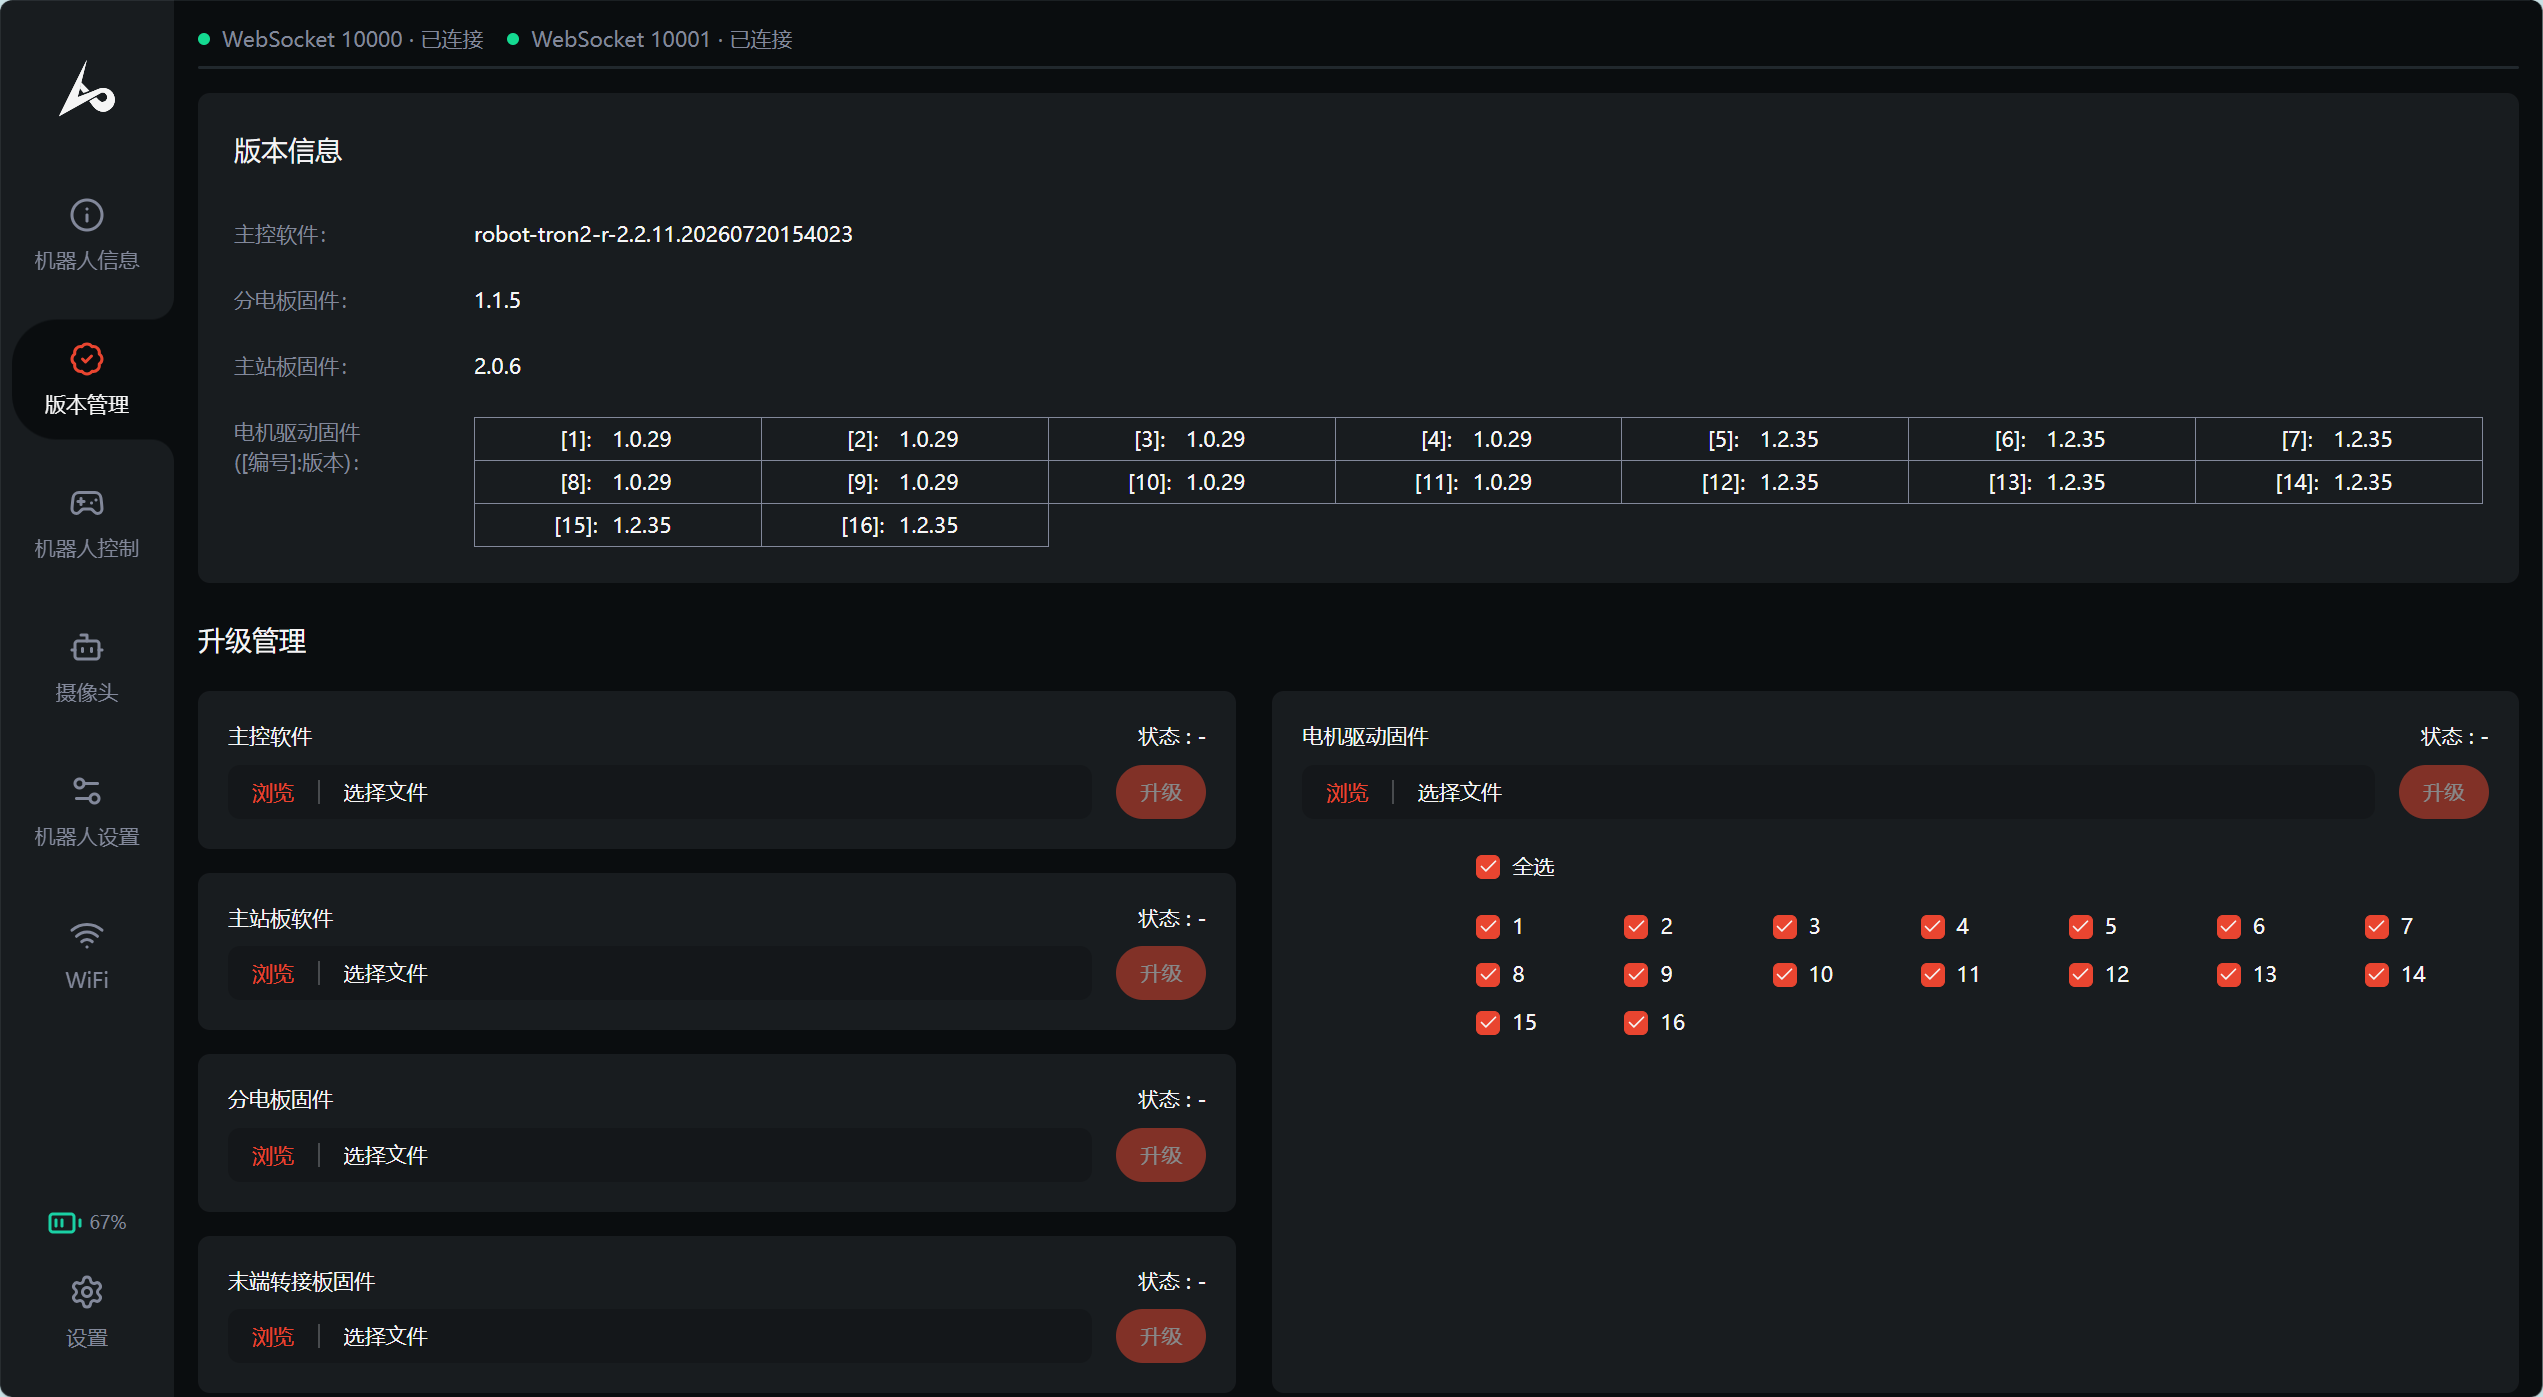
Task: Open the 机器人控制 gamepad icon
Action: (x=87, y=502)
